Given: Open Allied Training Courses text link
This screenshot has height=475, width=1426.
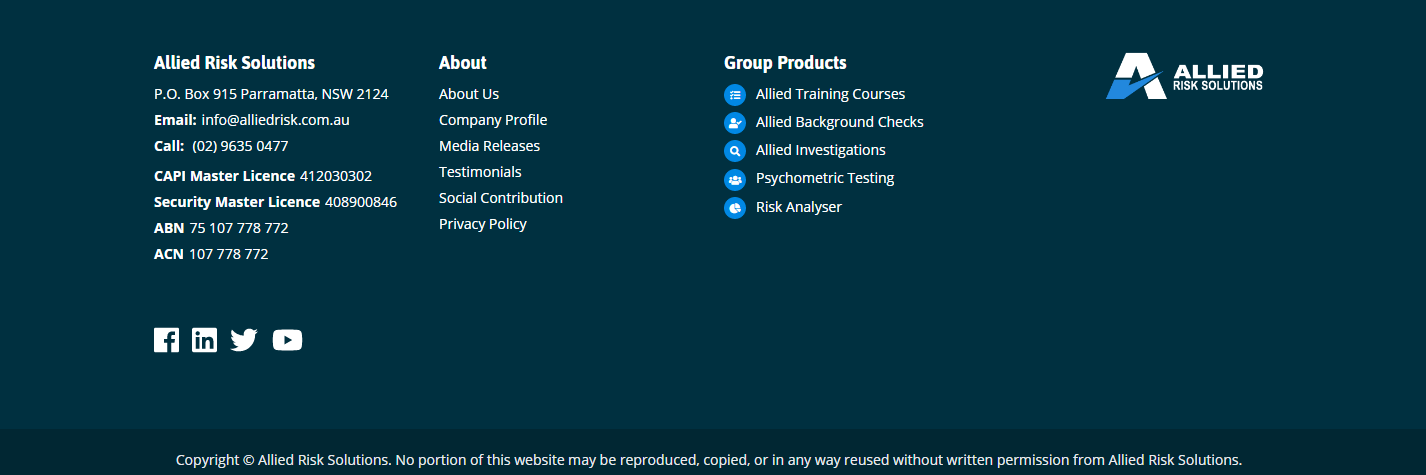Looking at the screenshot, I should click(830, 94).
